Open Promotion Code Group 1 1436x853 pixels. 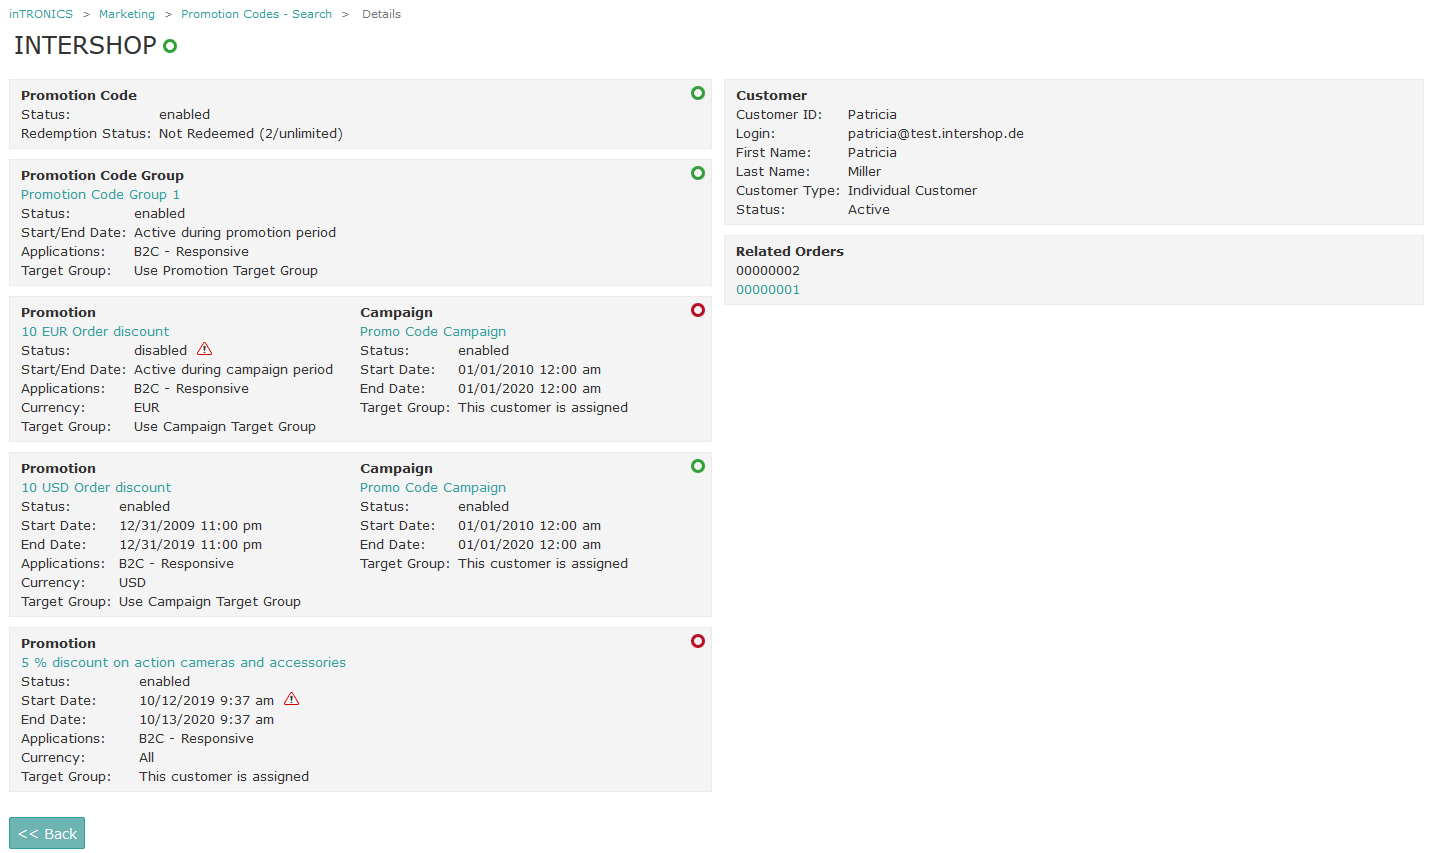(x=100, y=194)
